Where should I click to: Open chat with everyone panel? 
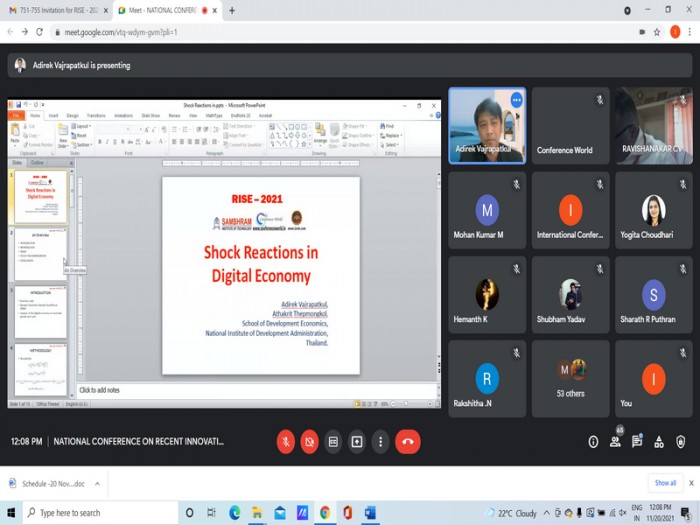click(637, 442)
